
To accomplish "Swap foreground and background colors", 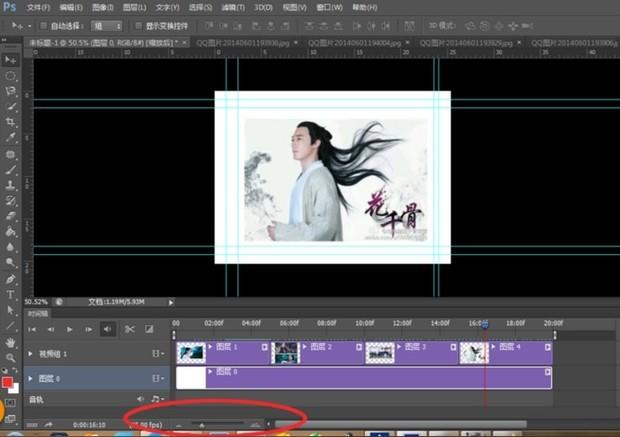I will (x=15, y=371).
